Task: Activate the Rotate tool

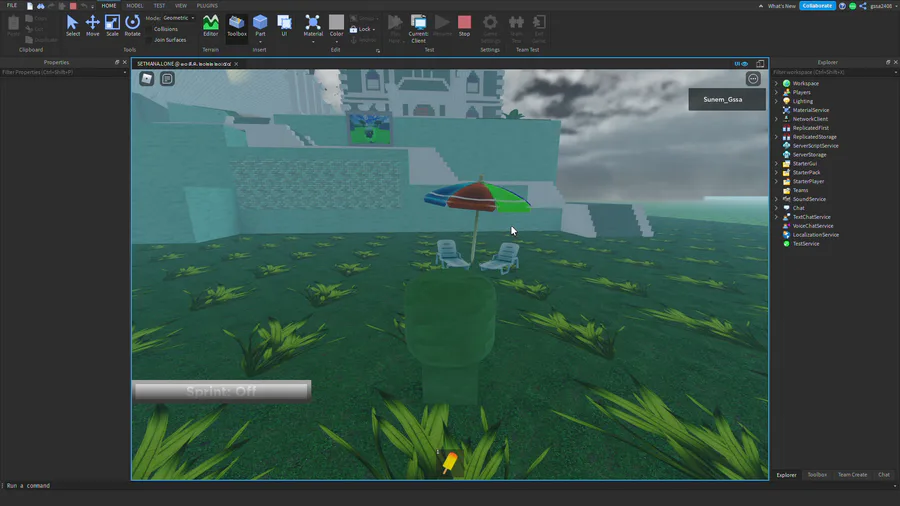Action: click(x=133, y=26)
